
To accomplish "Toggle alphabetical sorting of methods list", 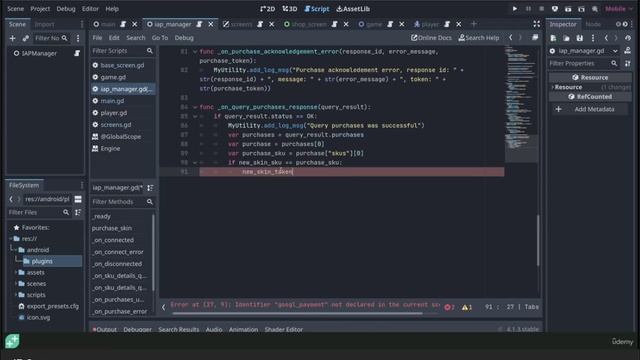I will [x=150, y=188].
